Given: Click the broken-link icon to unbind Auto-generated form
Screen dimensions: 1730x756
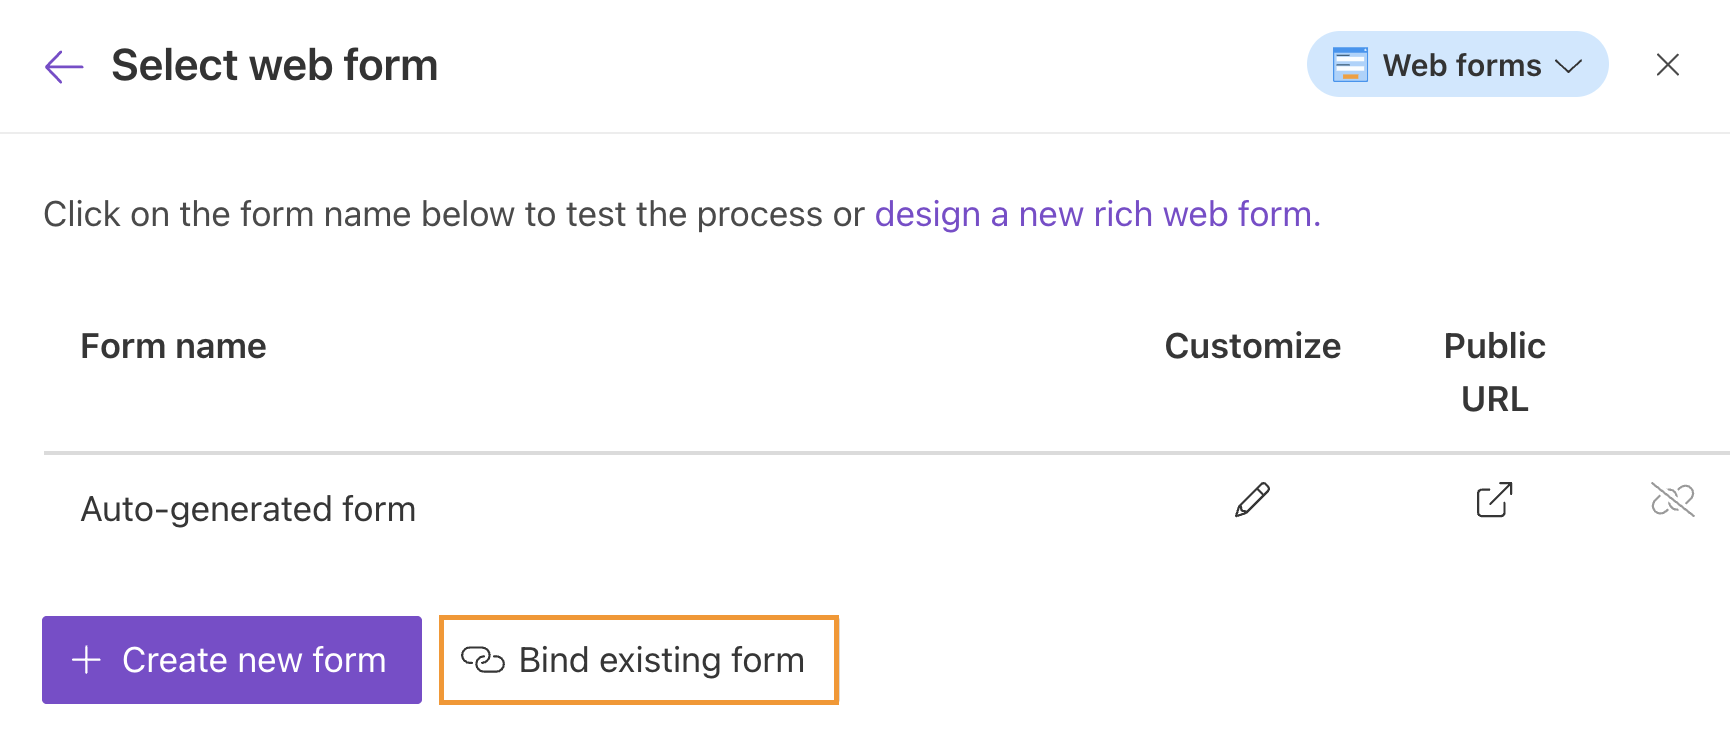Looking at the screenshot, I should pyautogui.click(x=1673, y=500).
